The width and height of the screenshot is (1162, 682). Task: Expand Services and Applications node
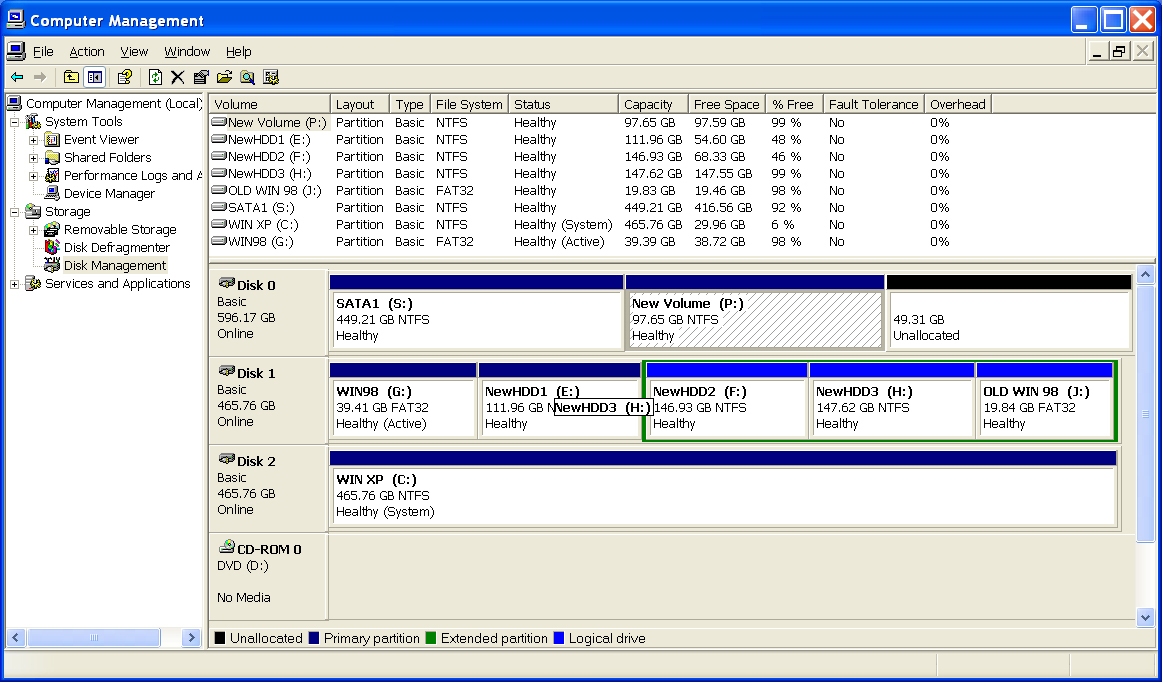[15, 284]
